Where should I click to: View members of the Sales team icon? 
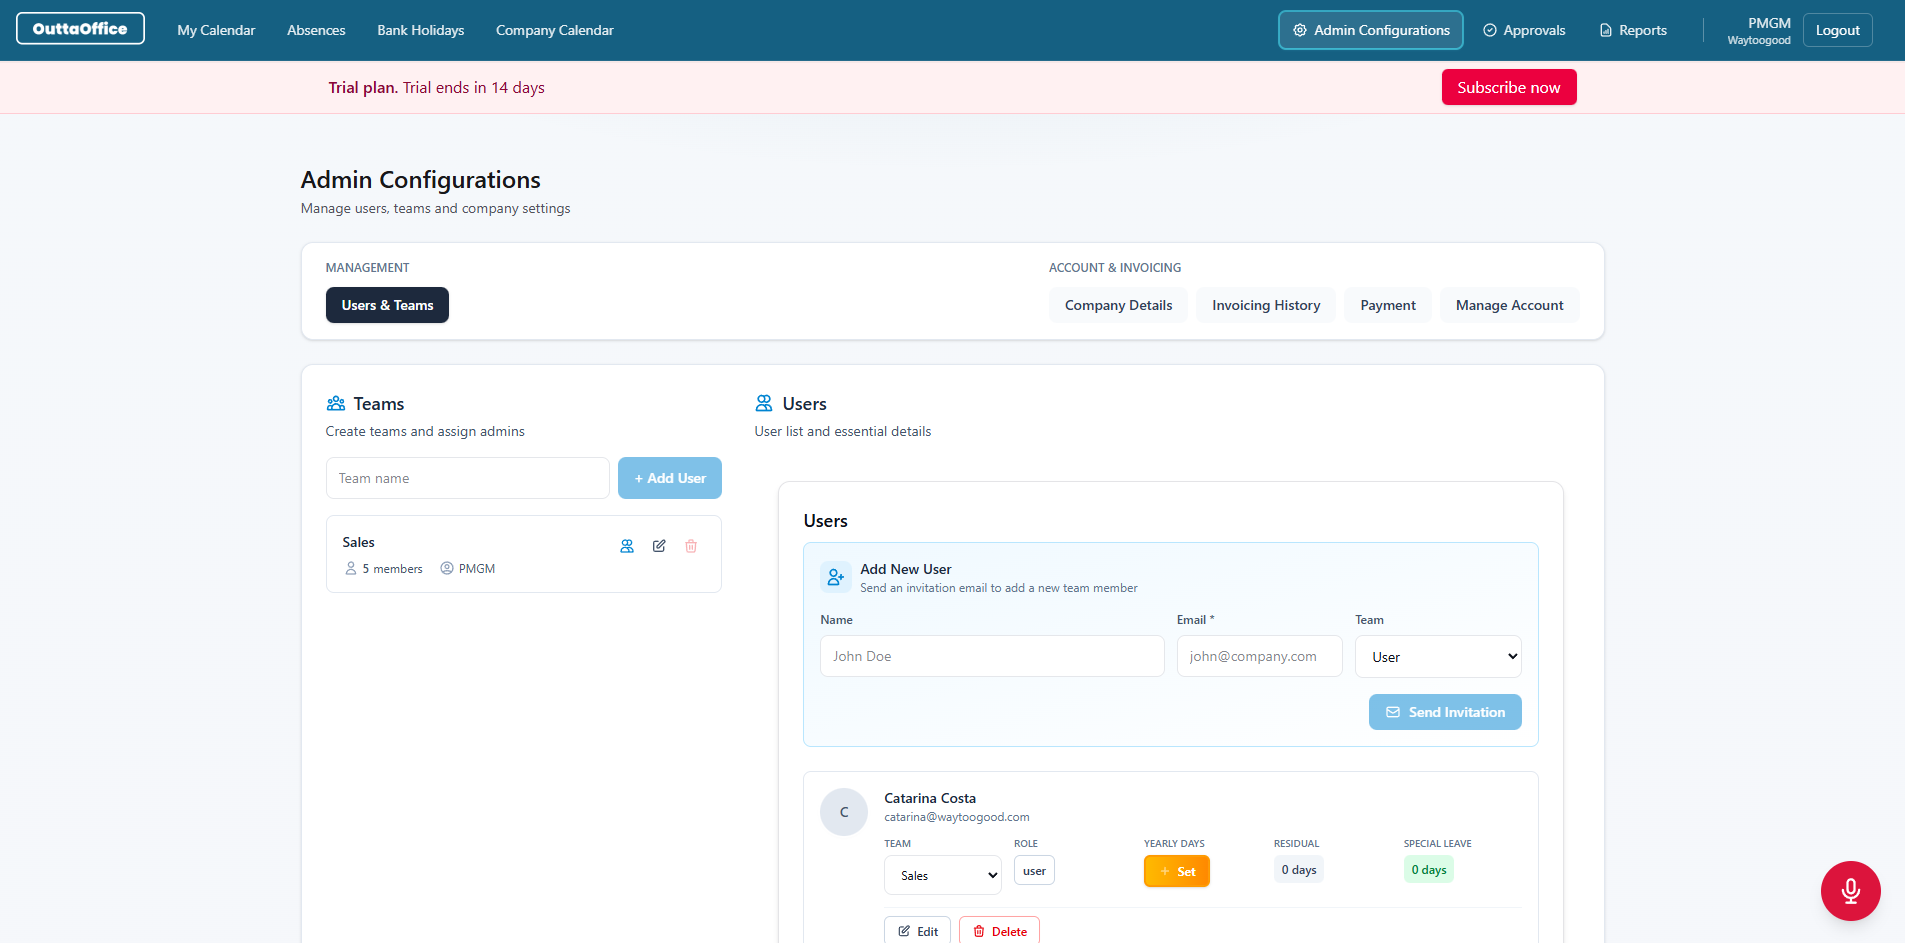tap(627, 546)
